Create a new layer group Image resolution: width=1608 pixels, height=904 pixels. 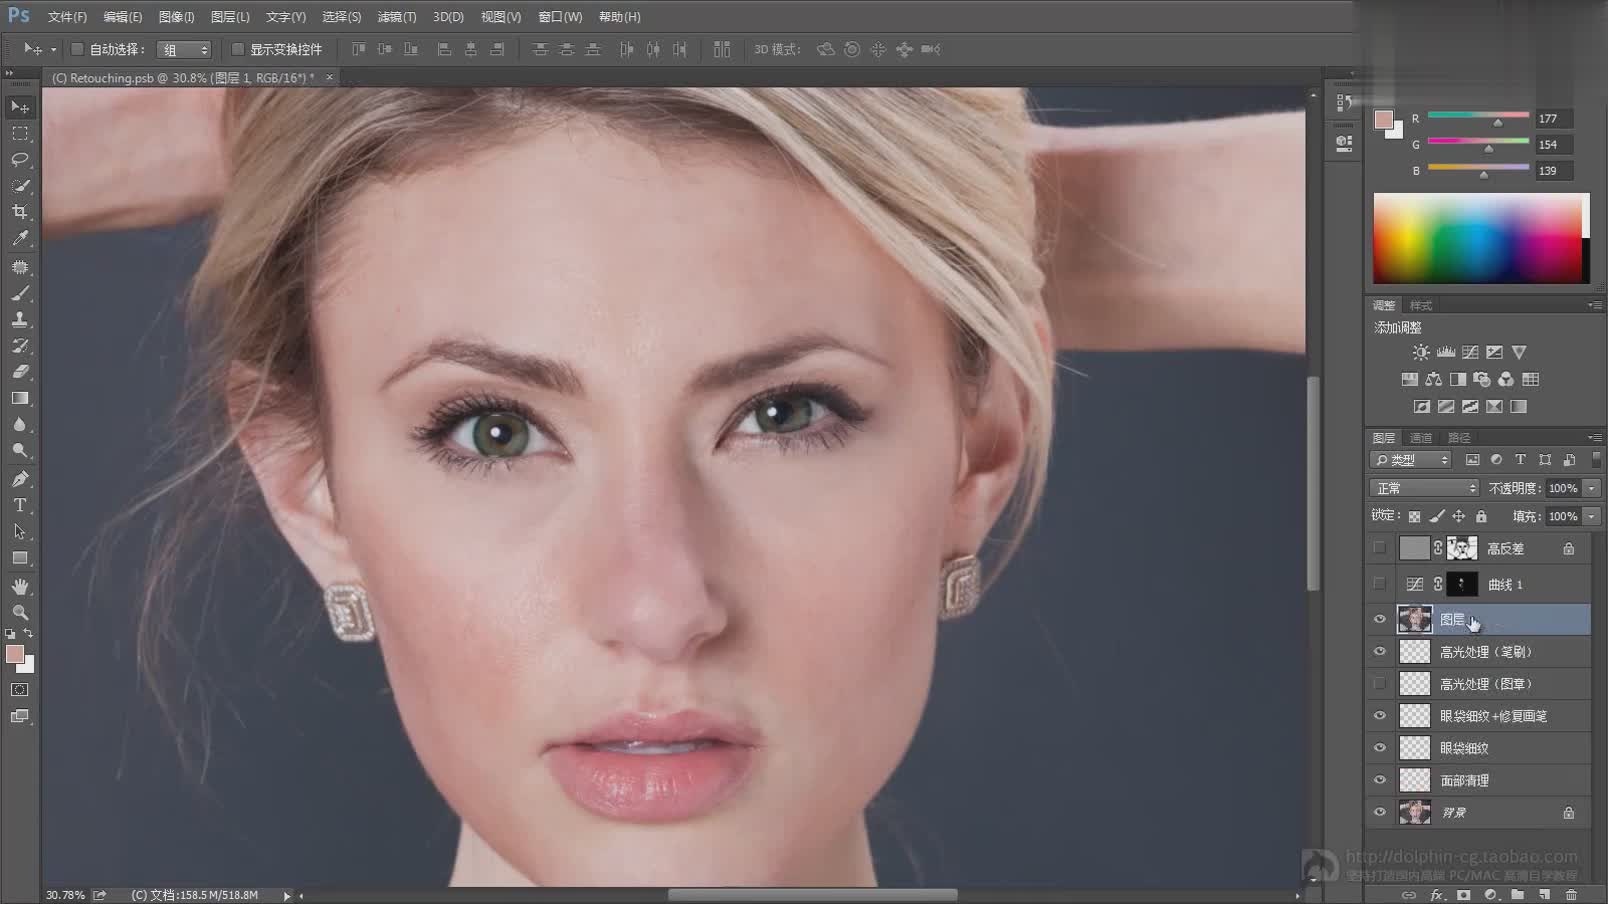click(1518, 894)
